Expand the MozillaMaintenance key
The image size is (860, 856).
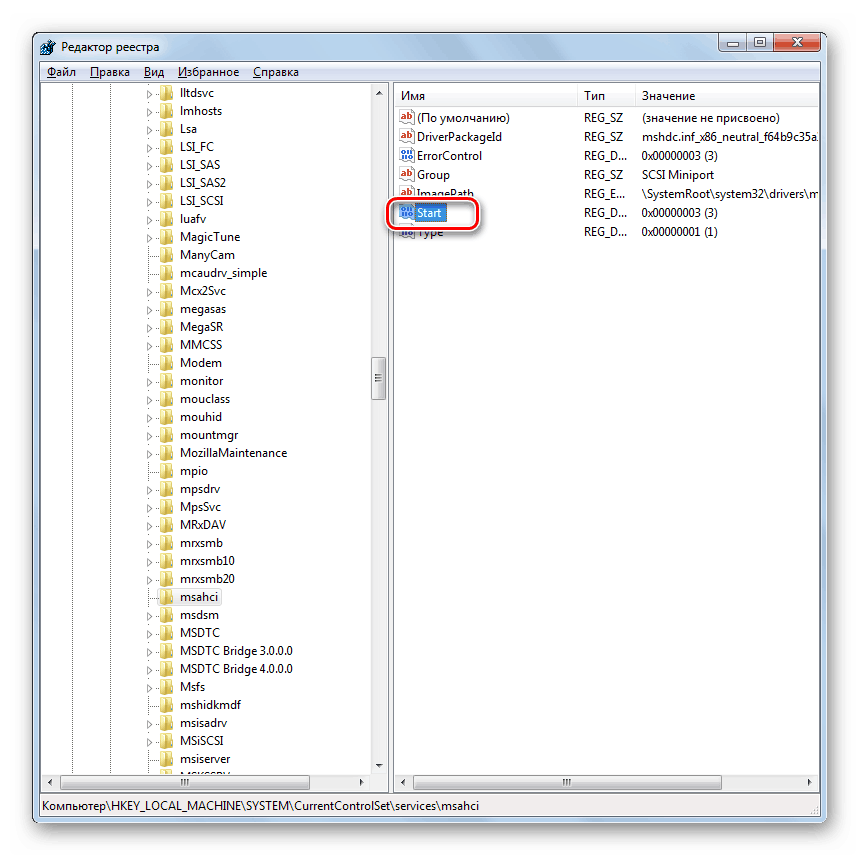click(151, 452)
